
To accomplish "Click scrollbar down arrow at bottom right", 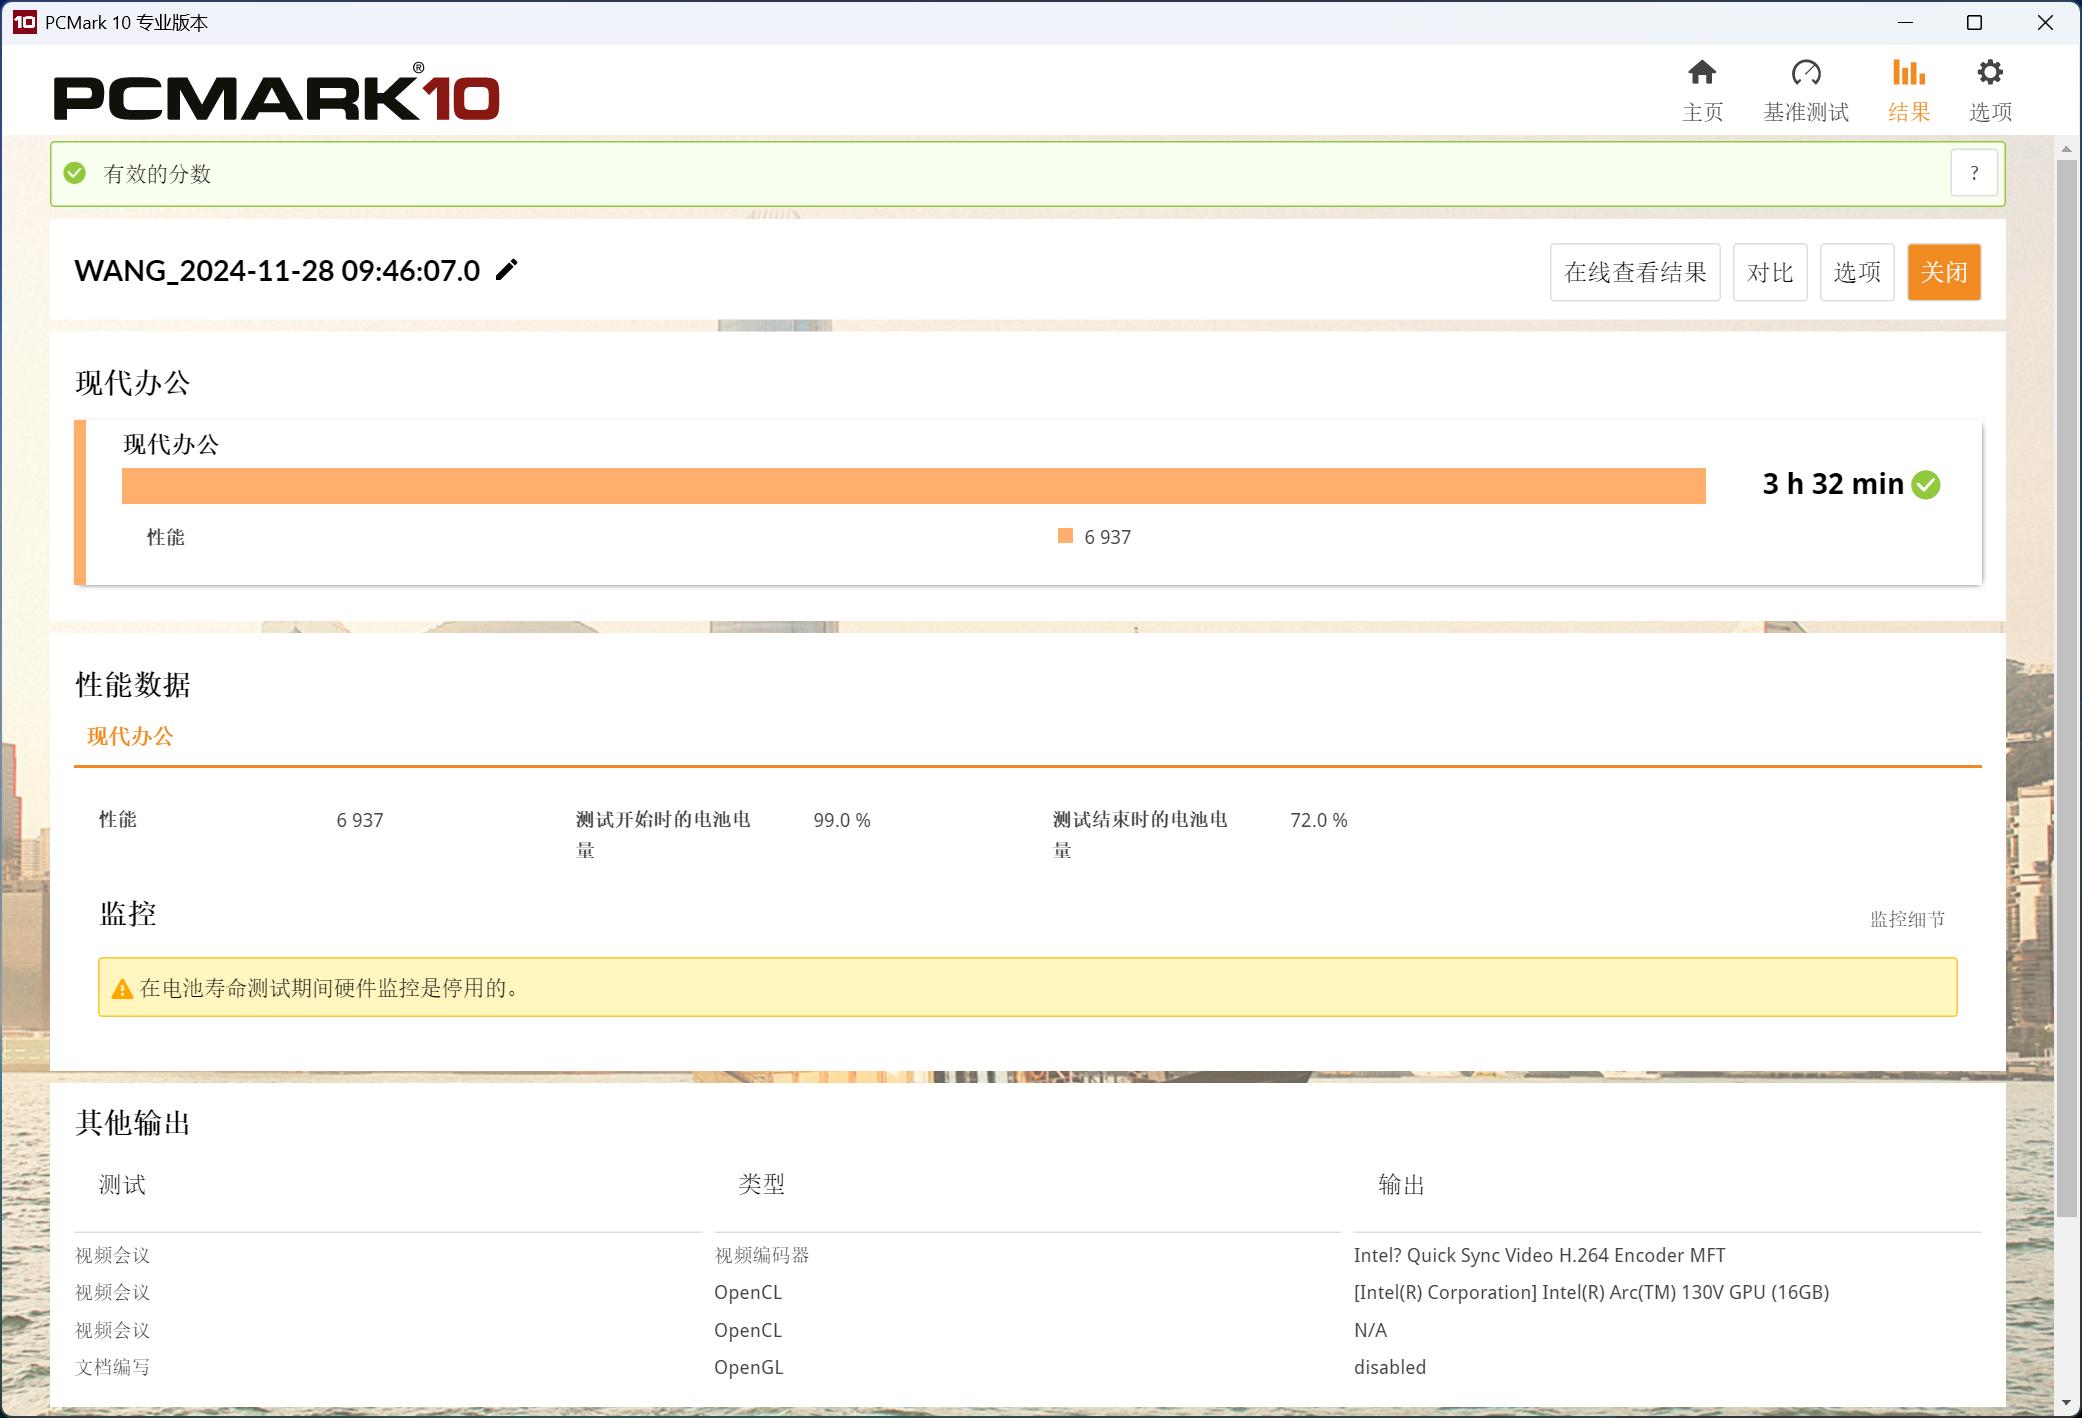I will point(2066,1403).
